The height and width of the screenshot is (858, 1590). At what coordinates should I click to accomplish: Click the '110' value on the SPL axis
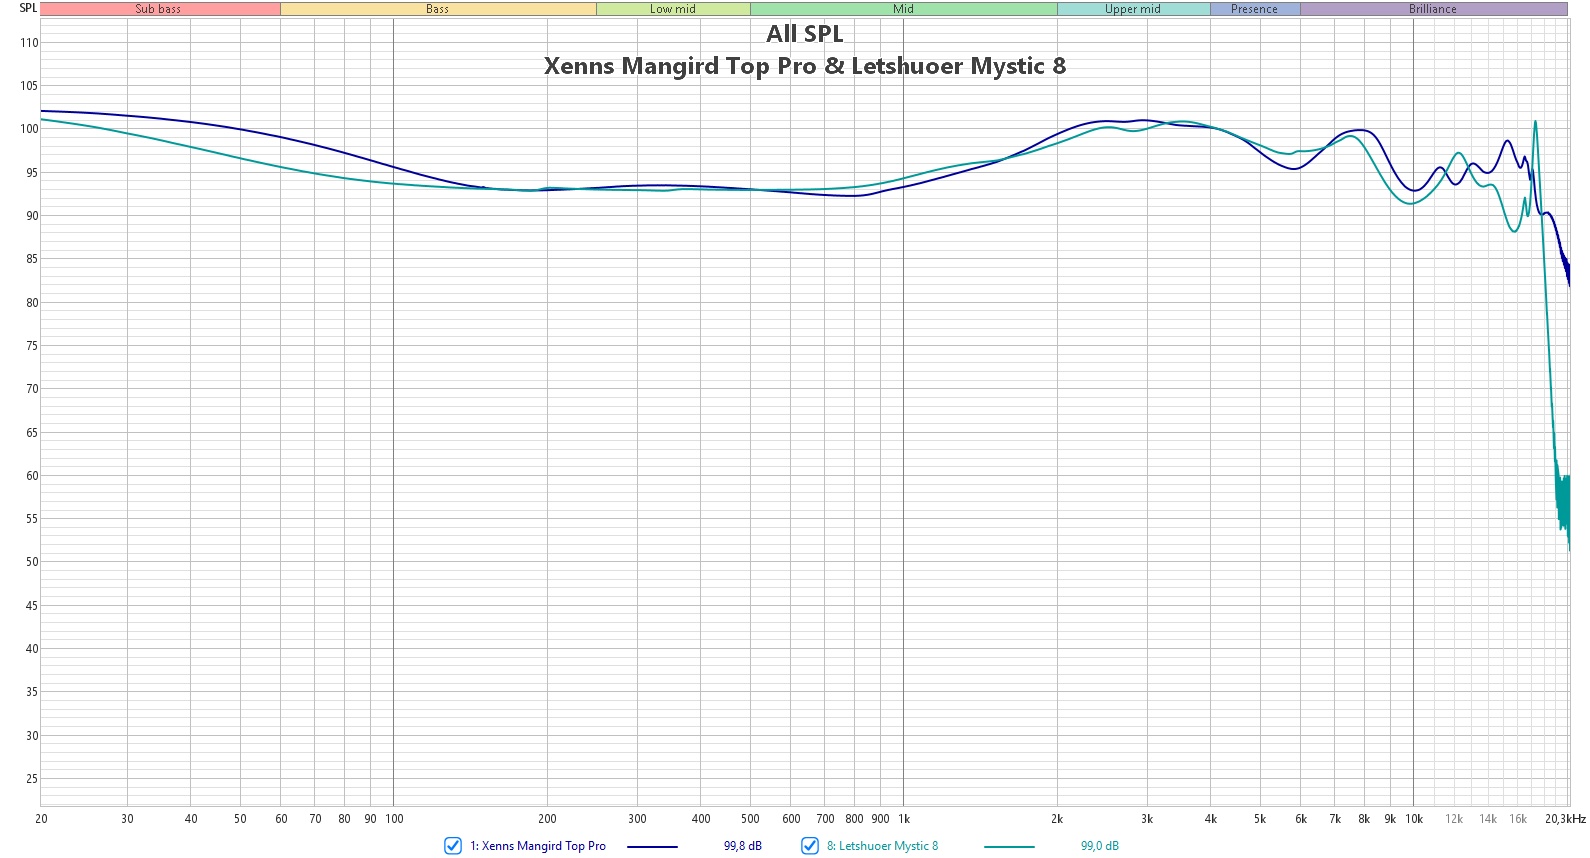click(29, 43)
